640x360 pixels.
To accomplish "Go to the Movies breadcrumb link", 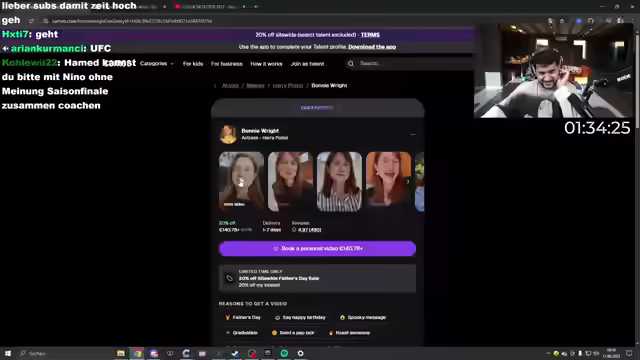I will coord(256,86).
